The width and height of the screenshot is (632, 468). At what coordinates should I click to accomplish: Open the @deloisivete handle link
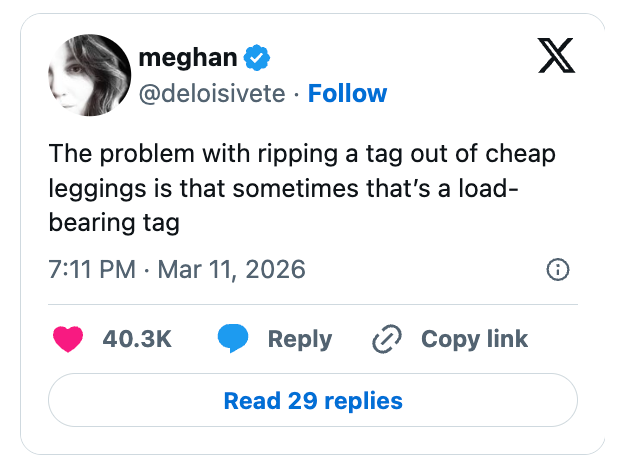click(x=213, y=94)
